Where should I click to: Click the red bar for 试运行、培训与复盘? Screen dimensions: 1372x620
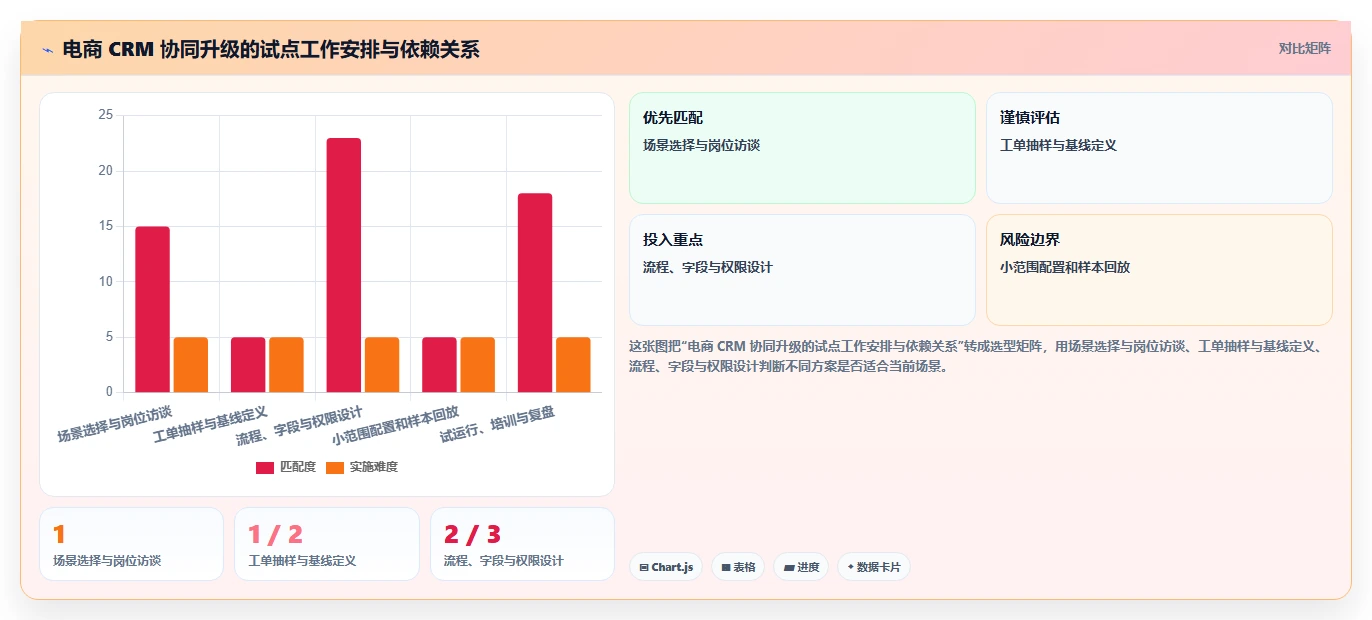(x=535, y=293)
